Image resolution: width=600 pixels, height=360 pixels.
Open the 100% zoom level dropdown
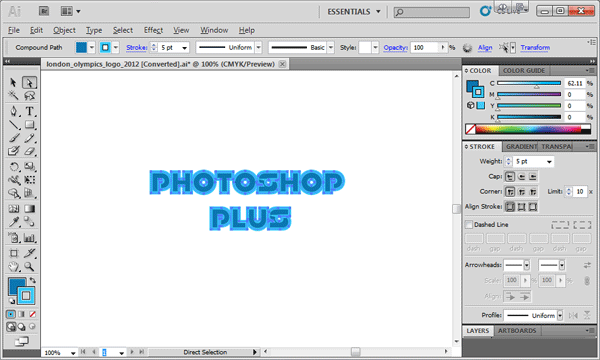73,353
